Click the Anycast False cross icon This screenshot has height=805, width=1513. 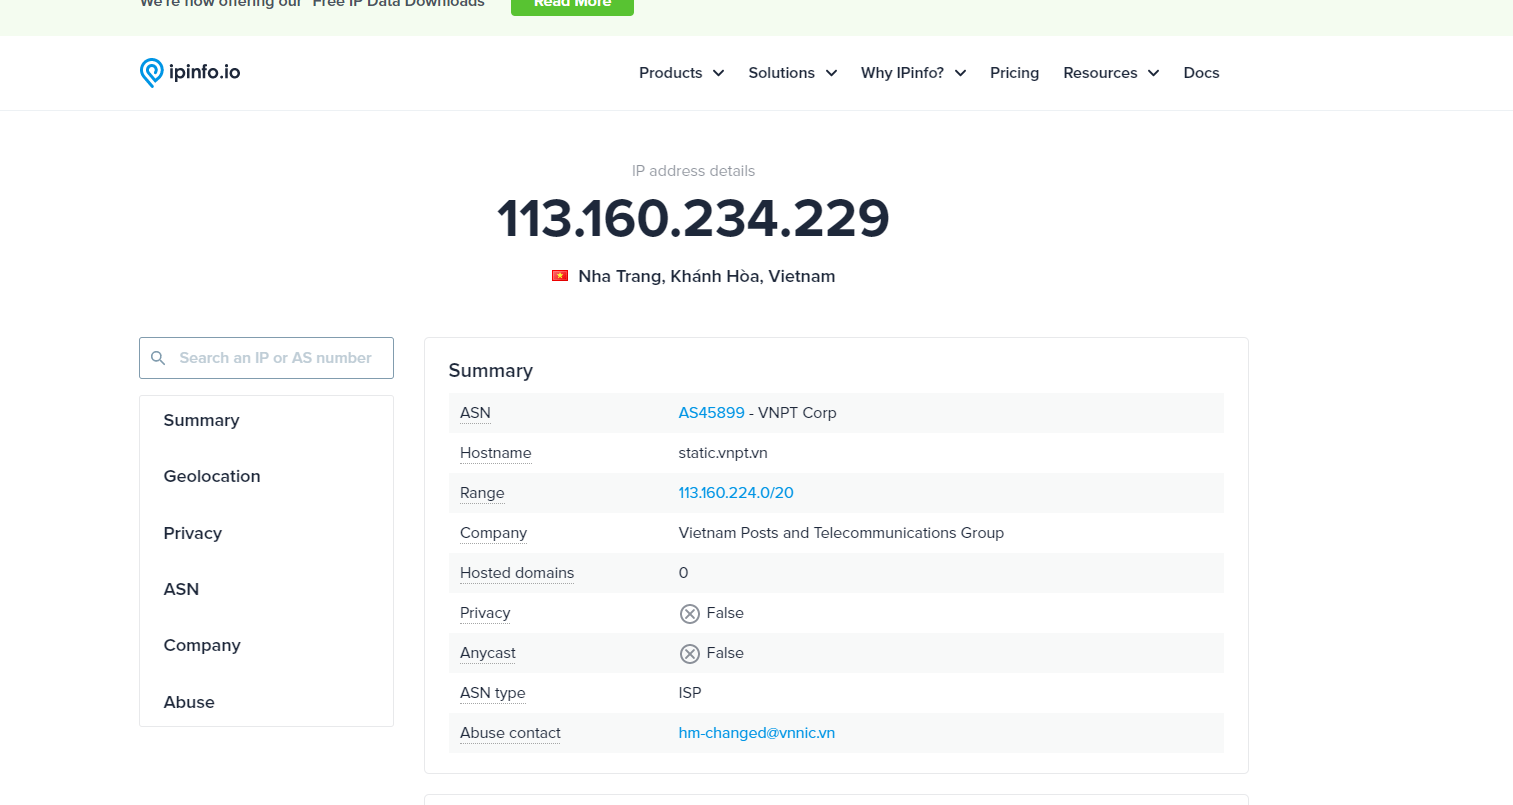click(x=690, y=653)
